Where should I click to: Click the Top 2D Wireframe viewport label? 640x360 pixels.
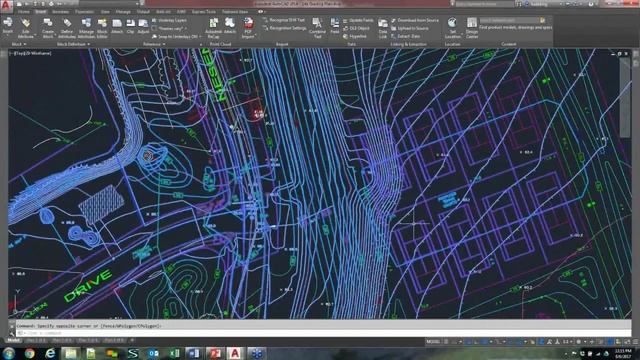tap(31, 53)
